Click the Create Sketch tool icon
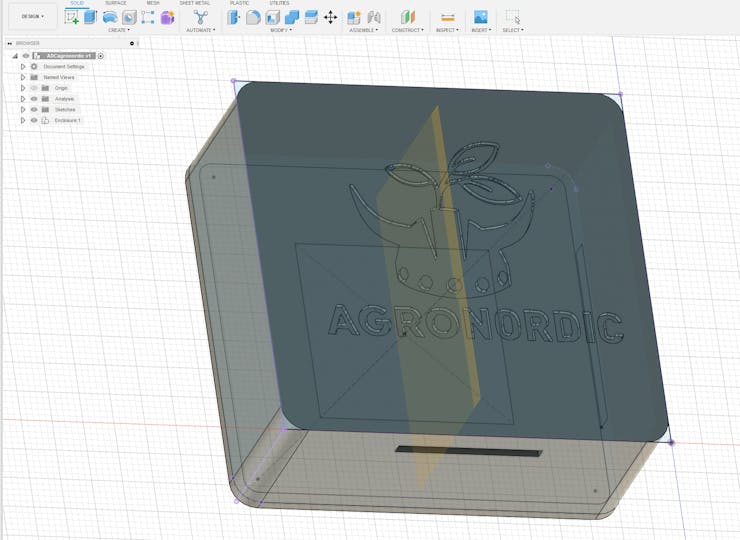Viewport: 740px width, 540px height. tap(72, 17)
